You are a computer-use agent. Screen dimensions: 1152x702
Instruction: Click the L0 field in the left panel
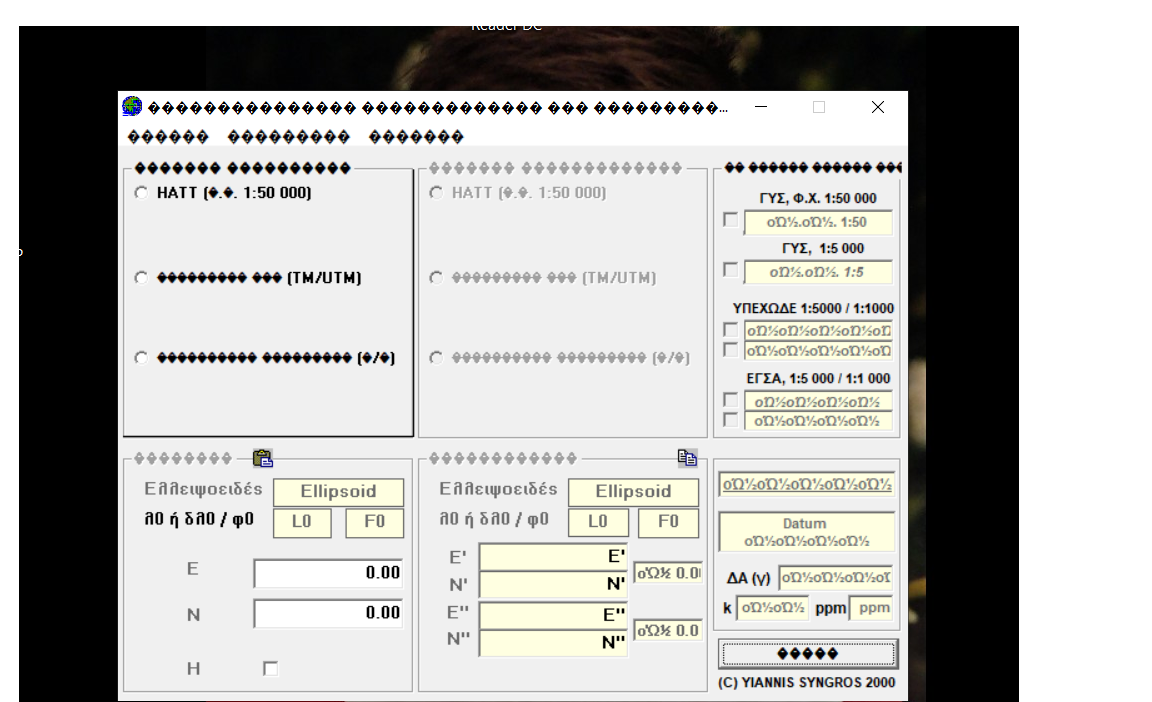pyautogui.click(x=302, y=522)
